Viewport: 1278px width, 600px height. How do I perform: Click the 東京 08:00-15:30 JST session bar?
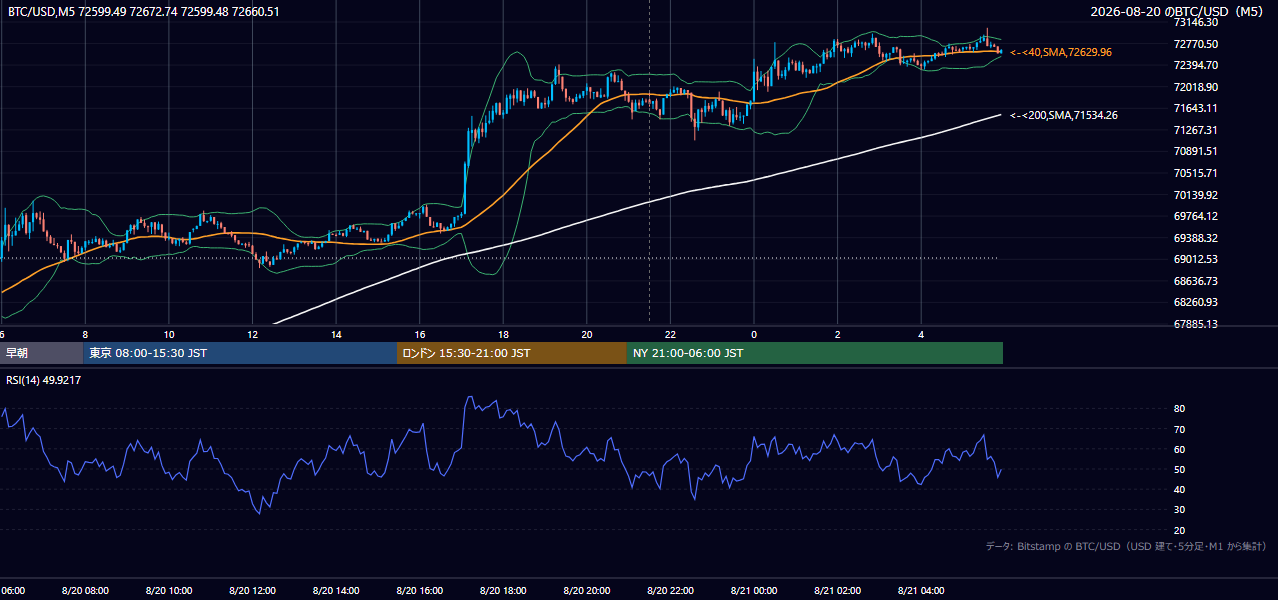pyautogui.click(x=240, y=353)
